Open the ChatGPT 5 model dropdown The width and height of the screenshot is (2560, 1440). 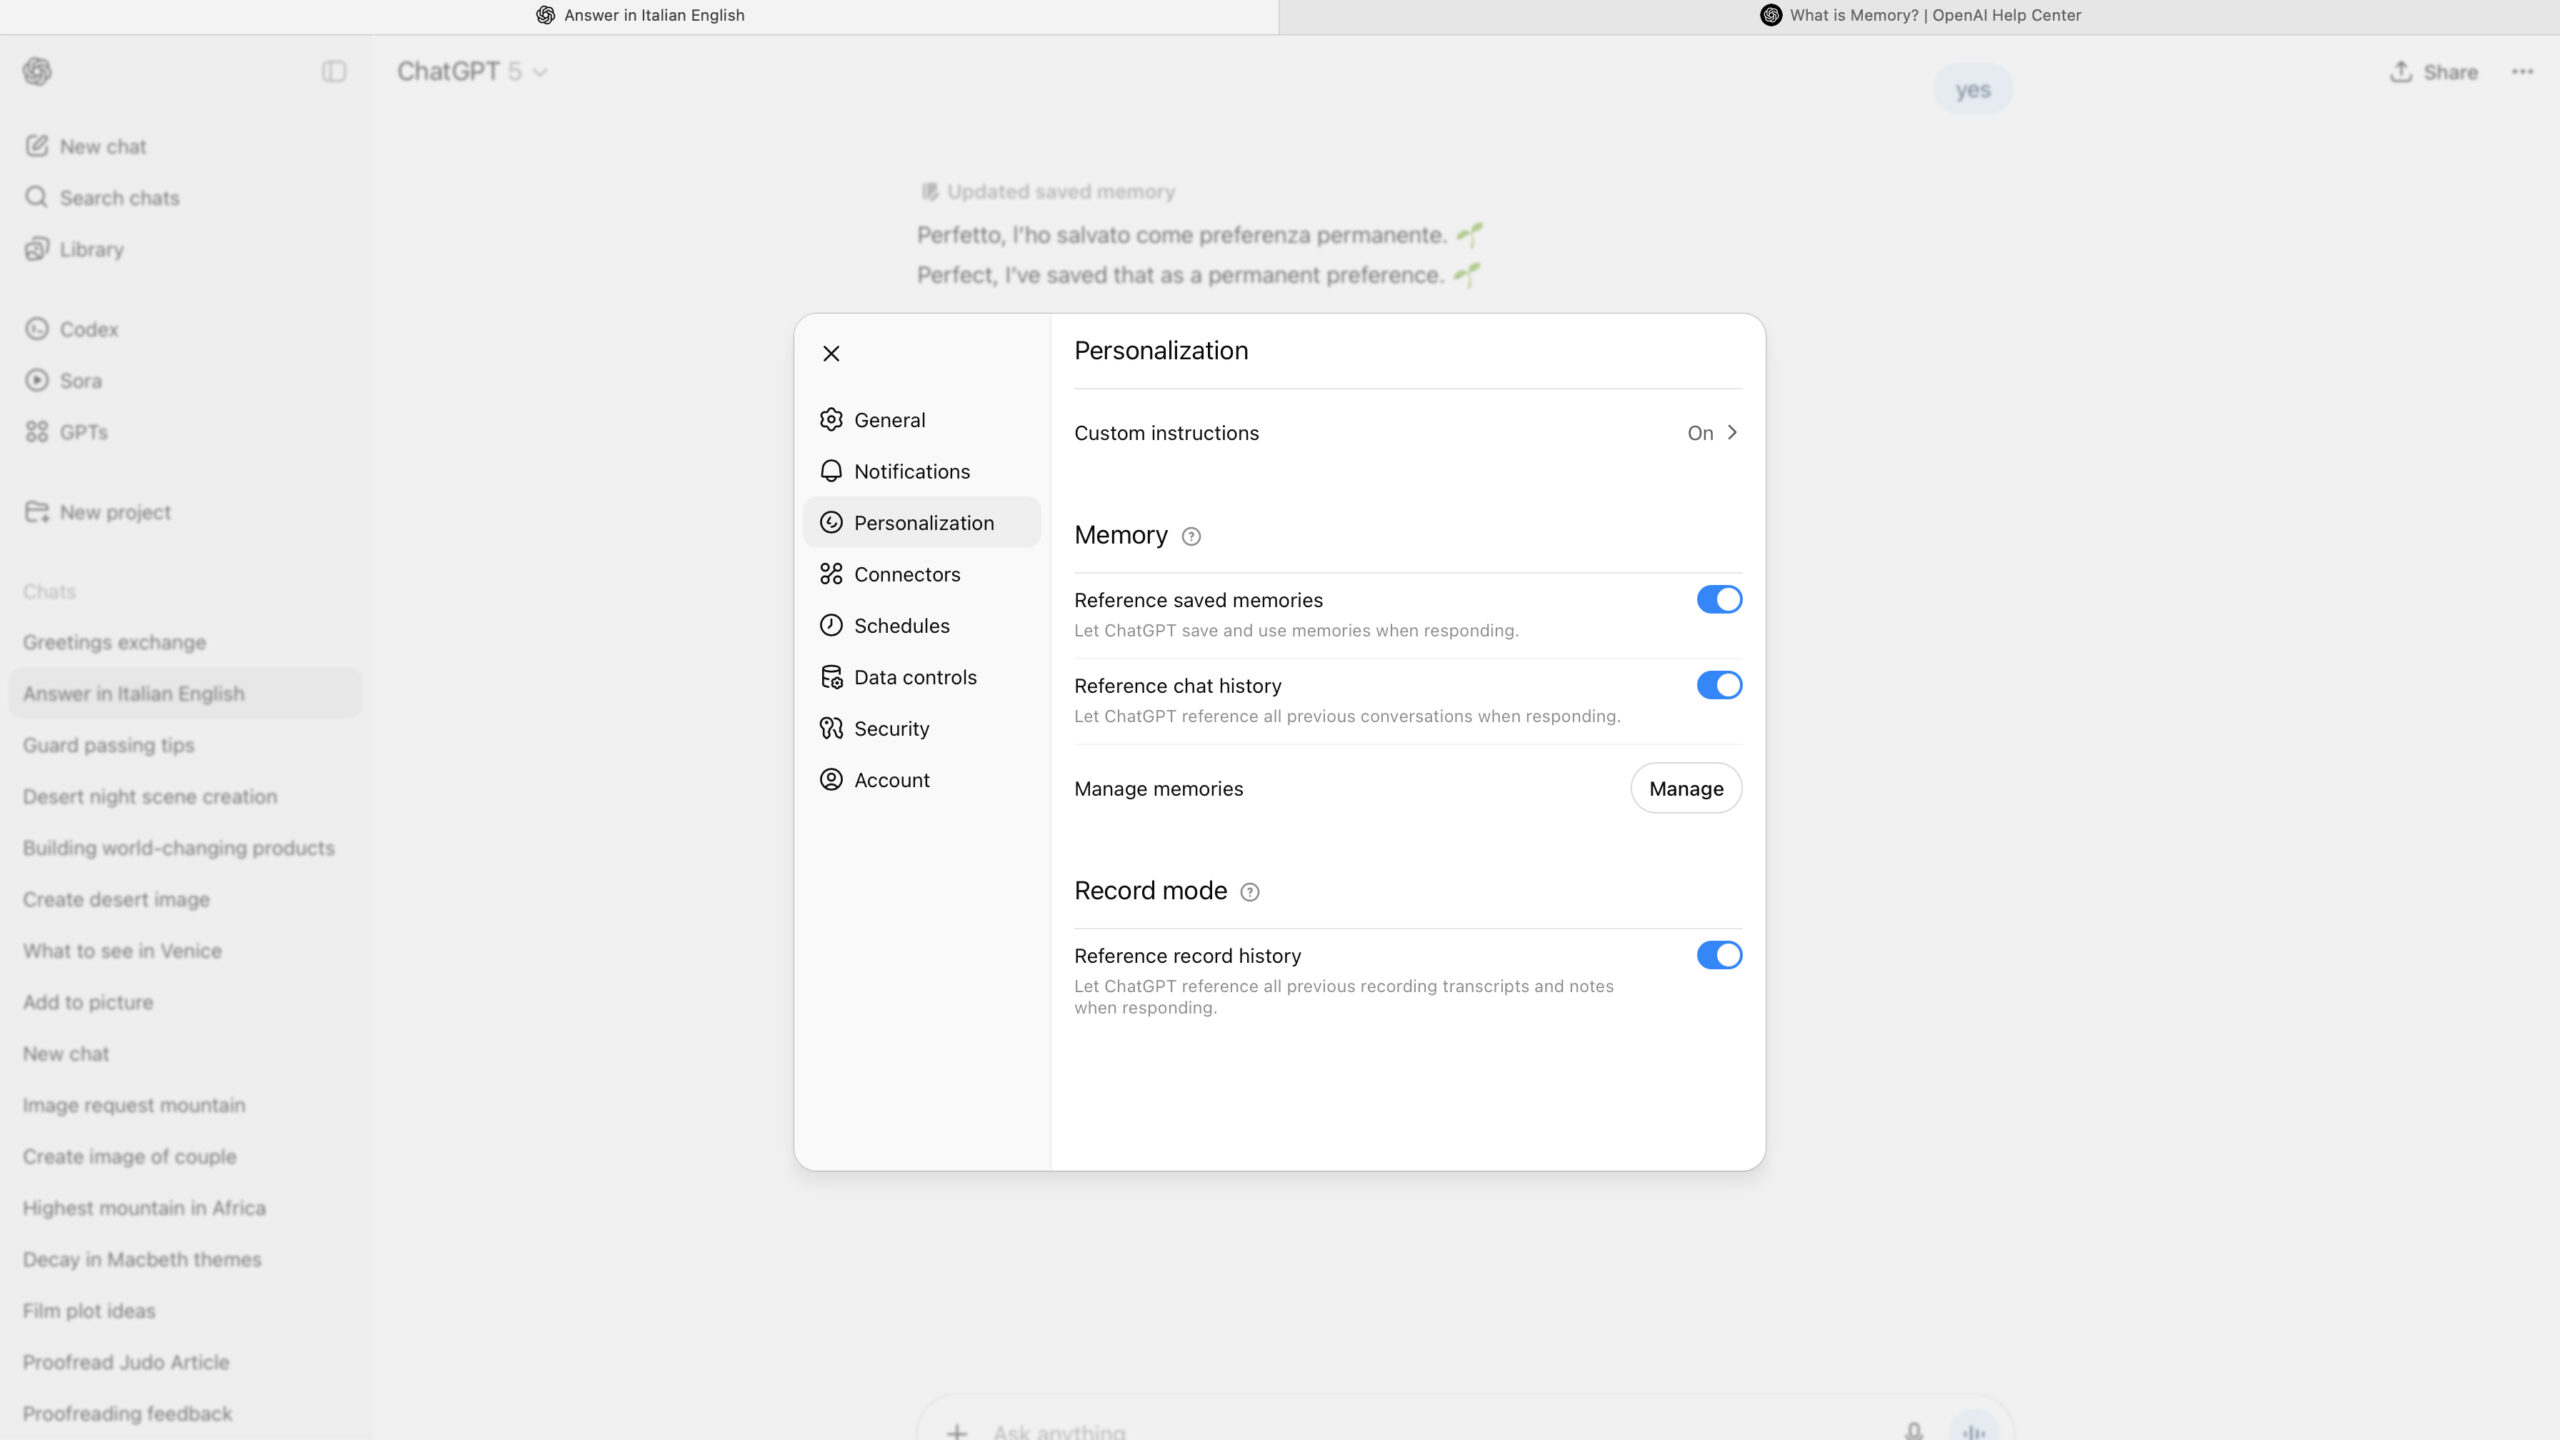[x=472, y=72]
